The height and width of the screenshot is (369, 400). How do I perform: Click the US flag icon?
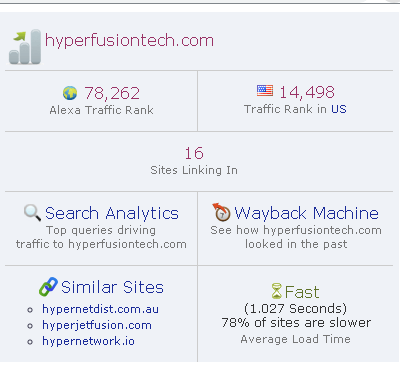click(265, 91)
